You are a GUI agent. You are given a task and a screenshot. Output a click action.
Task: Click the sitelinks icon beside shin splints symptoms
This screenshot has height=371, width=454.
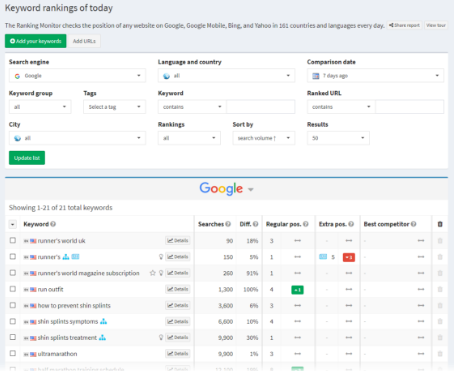tap(104, 321)
